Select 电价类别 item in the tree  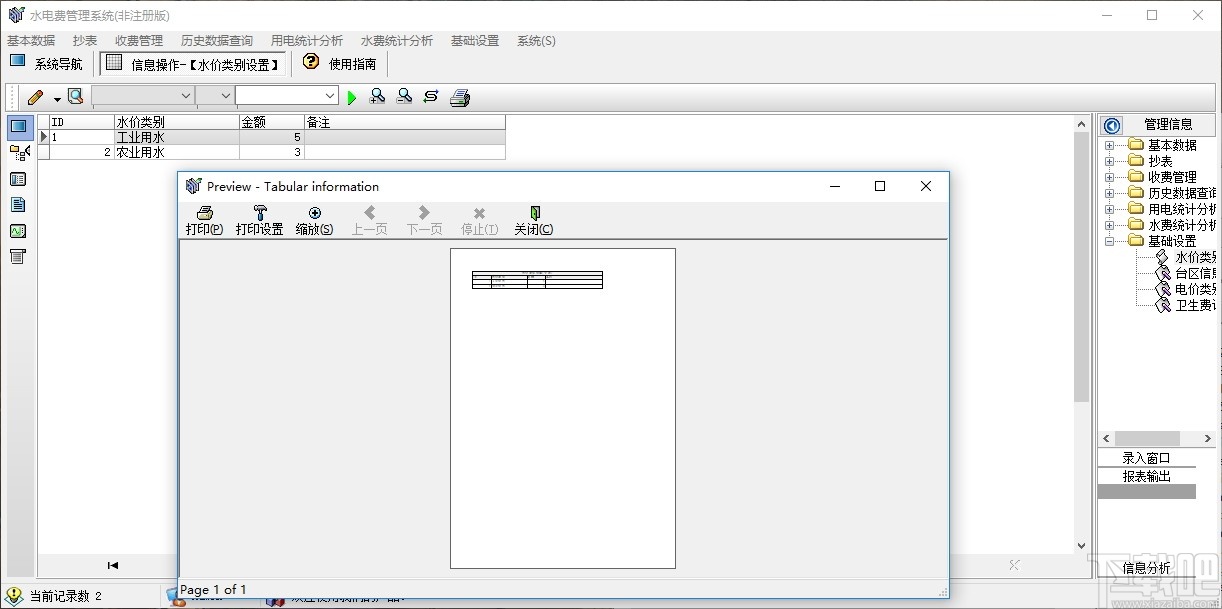(x=1195, y=290)
